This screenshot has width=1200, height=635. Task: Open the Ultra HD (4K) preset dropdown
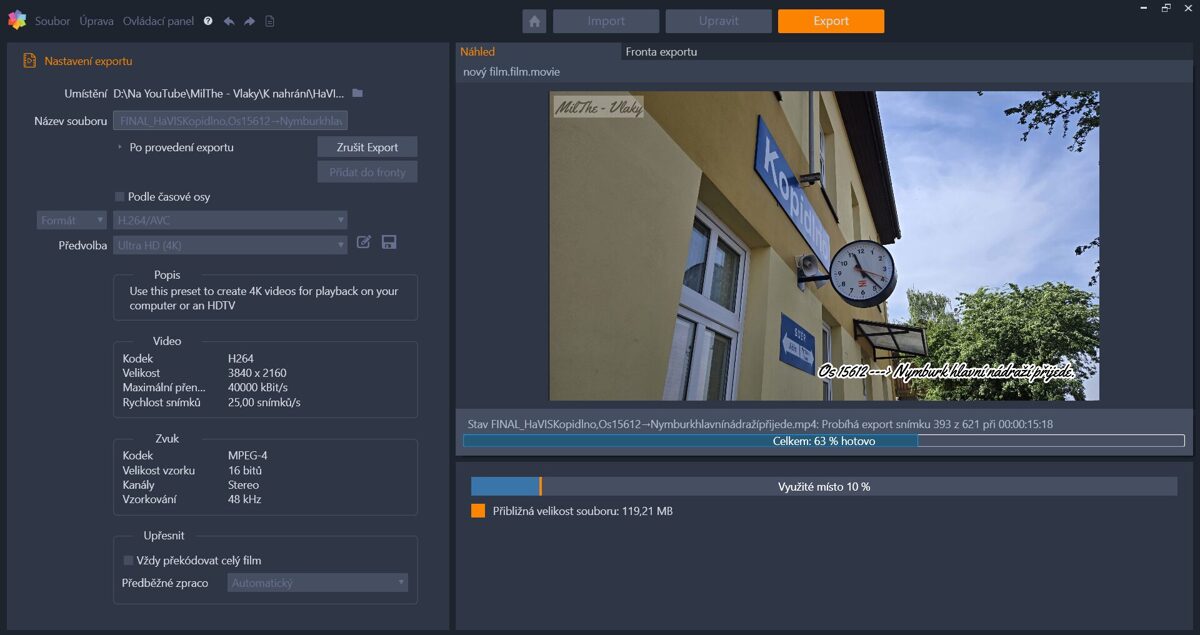[x=230, y=245]
